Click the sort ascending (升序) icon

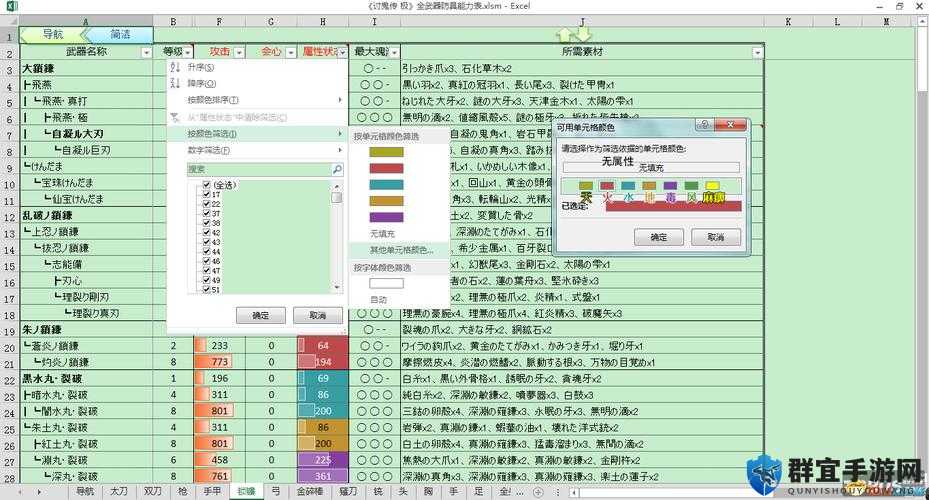[x=175, y=68]
